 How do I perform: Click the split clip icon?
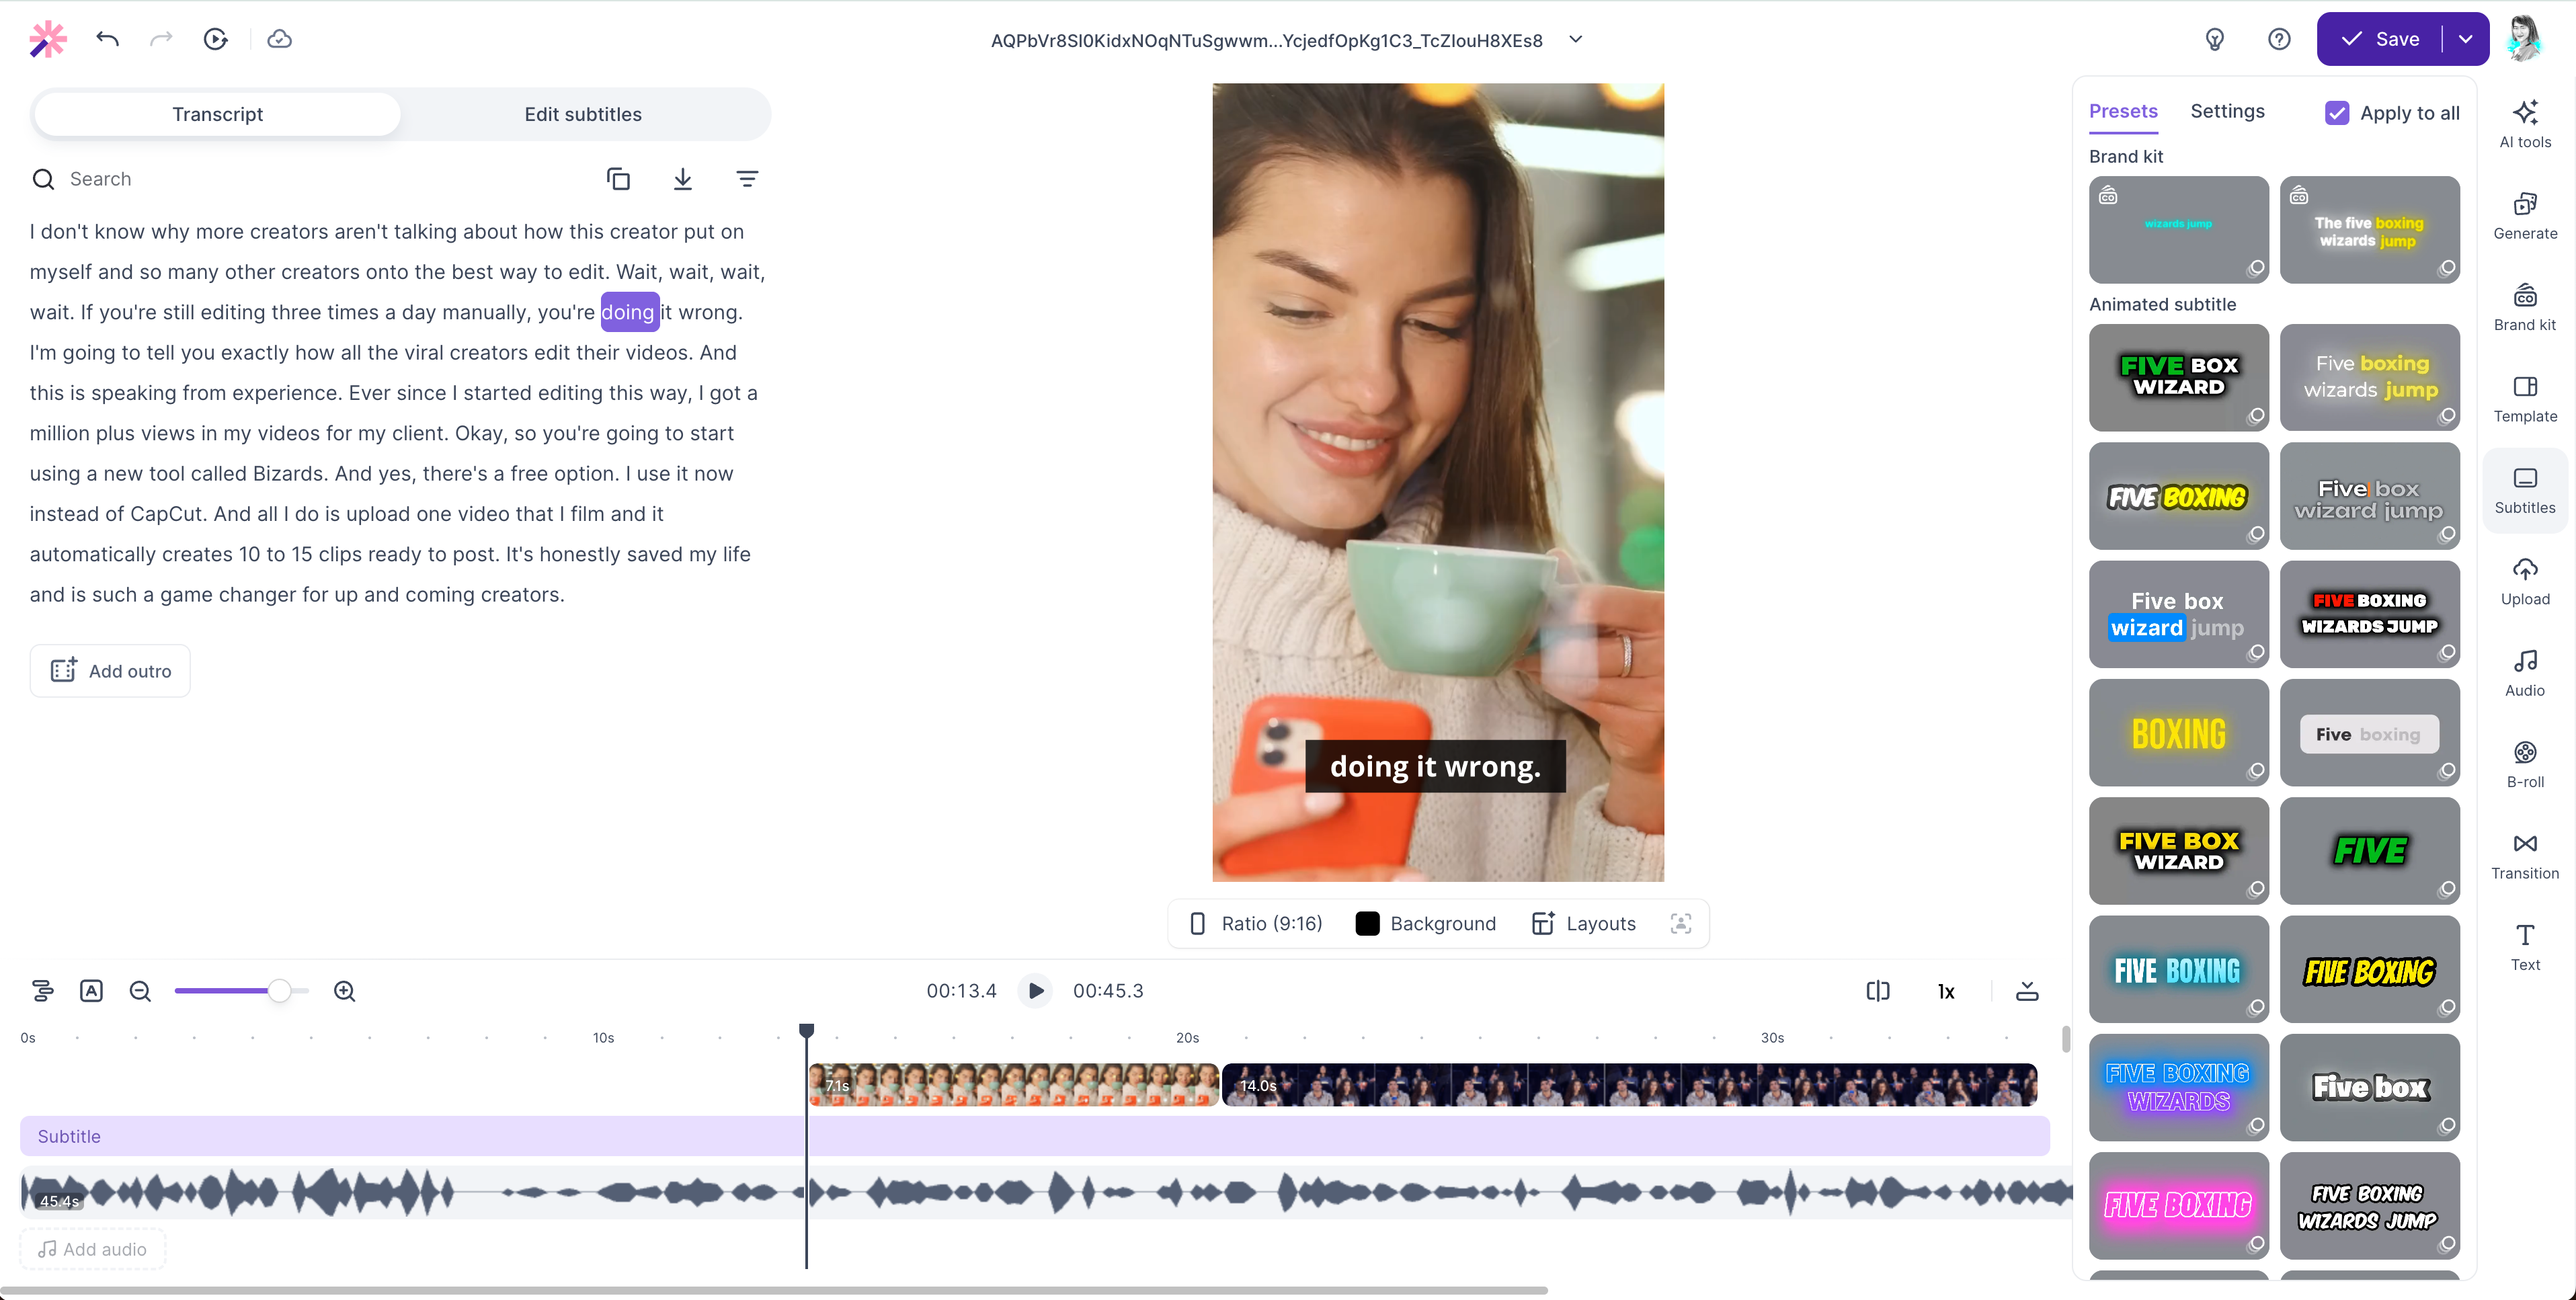[x=1877, y=991]
